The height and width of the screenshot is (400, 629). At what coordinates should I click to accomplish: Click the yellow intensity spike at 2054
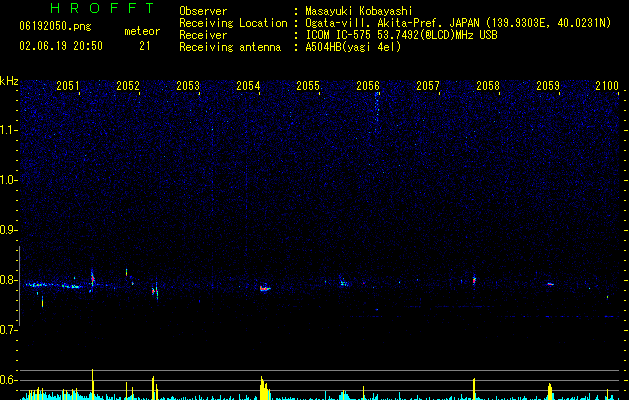(x=263, y=388)
